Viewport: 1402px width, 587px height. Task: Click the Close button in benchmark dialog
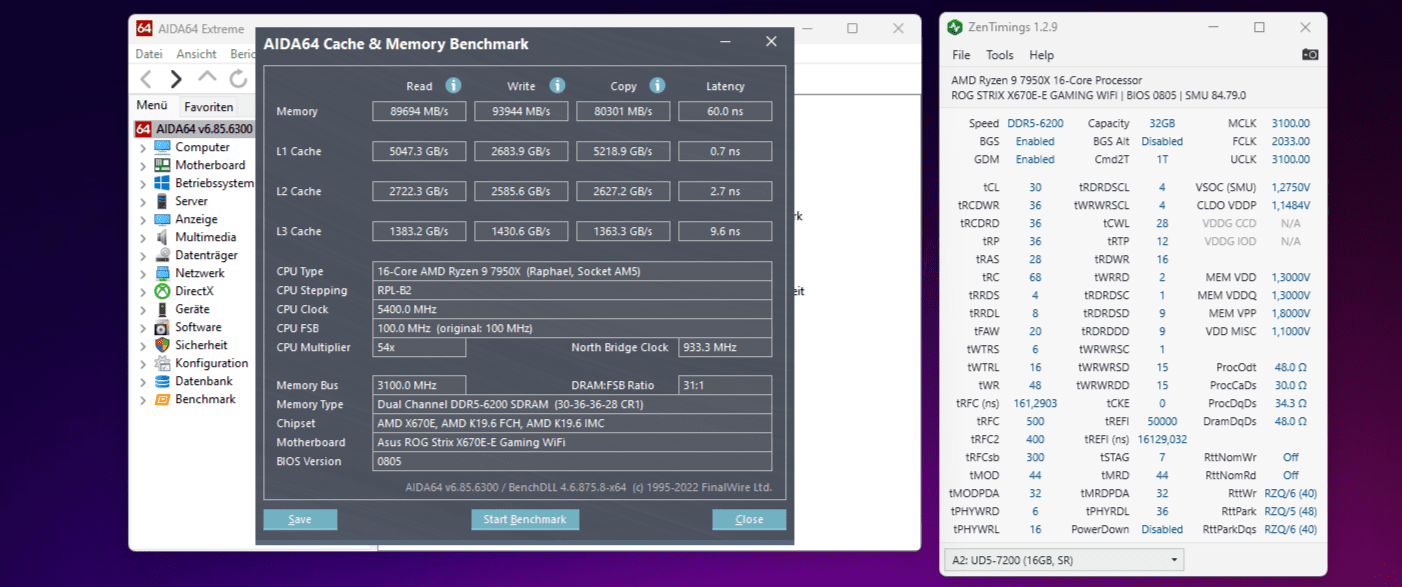(x=749, y=520)
